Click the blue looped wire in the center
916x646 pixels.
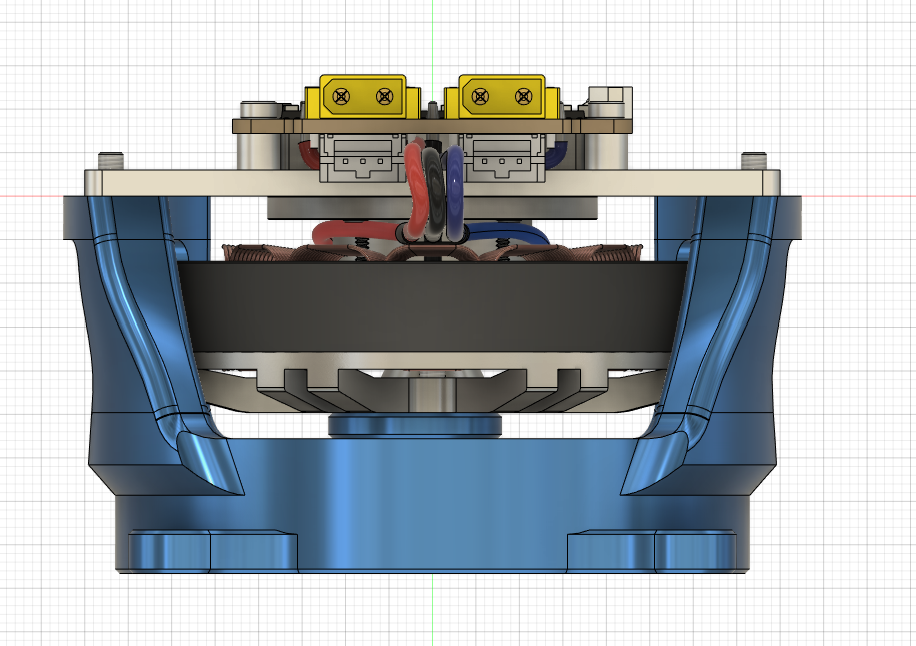click(x=454, y=193)
